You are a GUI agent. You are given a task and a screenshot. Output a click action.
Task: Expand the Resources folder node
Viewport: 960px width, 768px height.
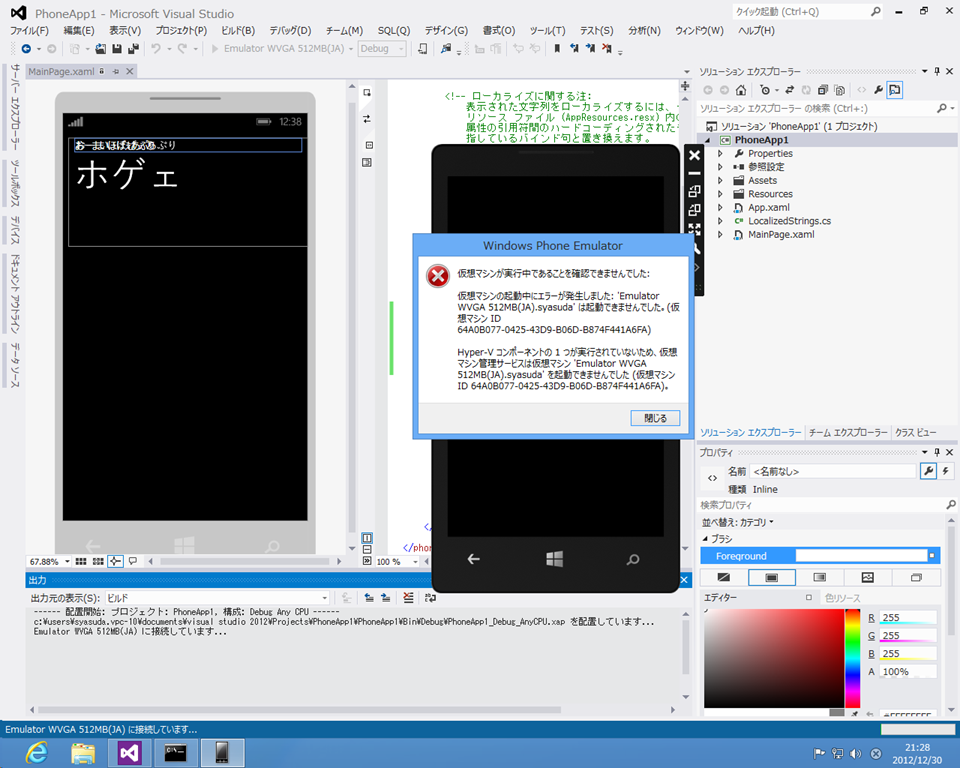tap(720, 194)
